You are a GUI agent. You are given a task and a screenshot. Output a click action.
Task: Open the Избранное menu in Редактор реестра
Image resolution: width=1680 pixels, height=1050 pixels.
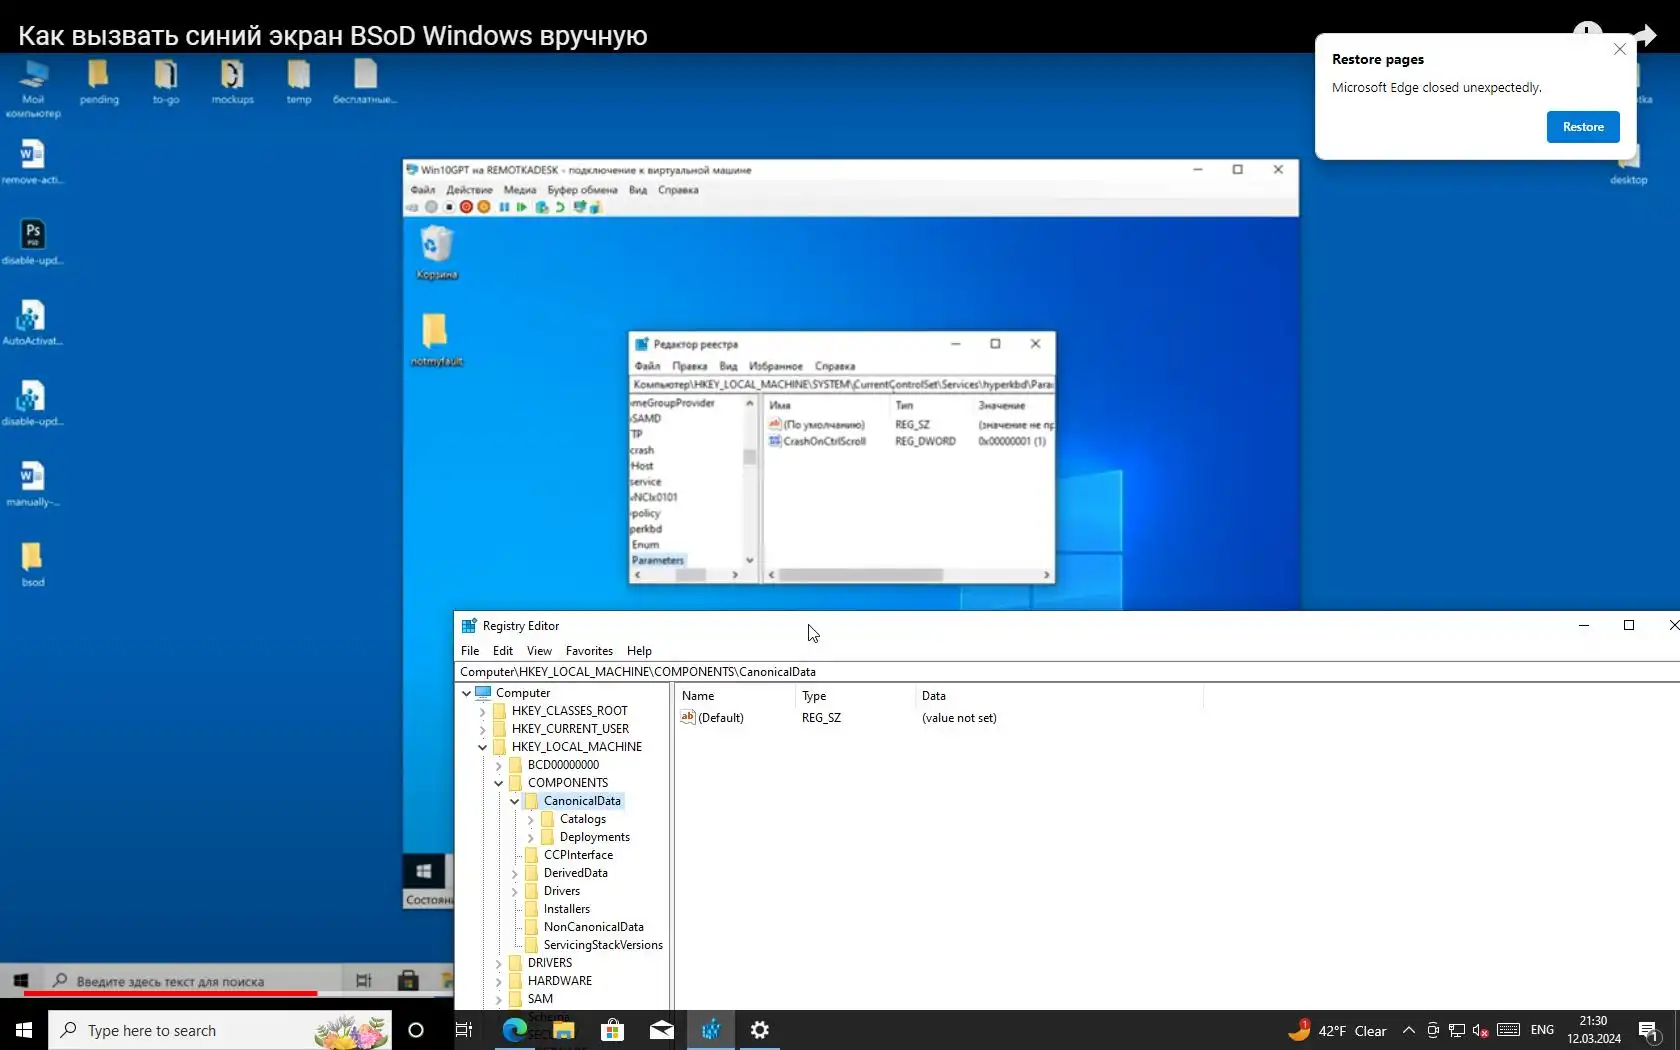click(776, 366)
